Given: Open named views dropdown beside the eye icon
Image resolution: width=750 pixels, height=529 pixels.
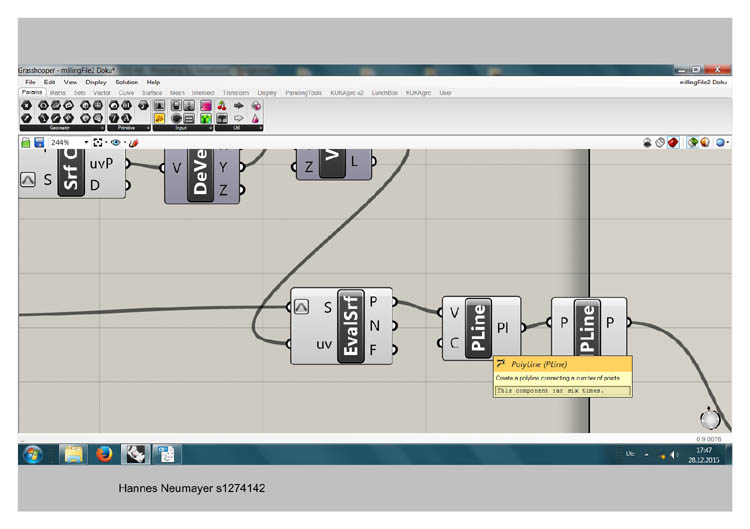Looking at the screenshot, I should (x=125, y=143).
